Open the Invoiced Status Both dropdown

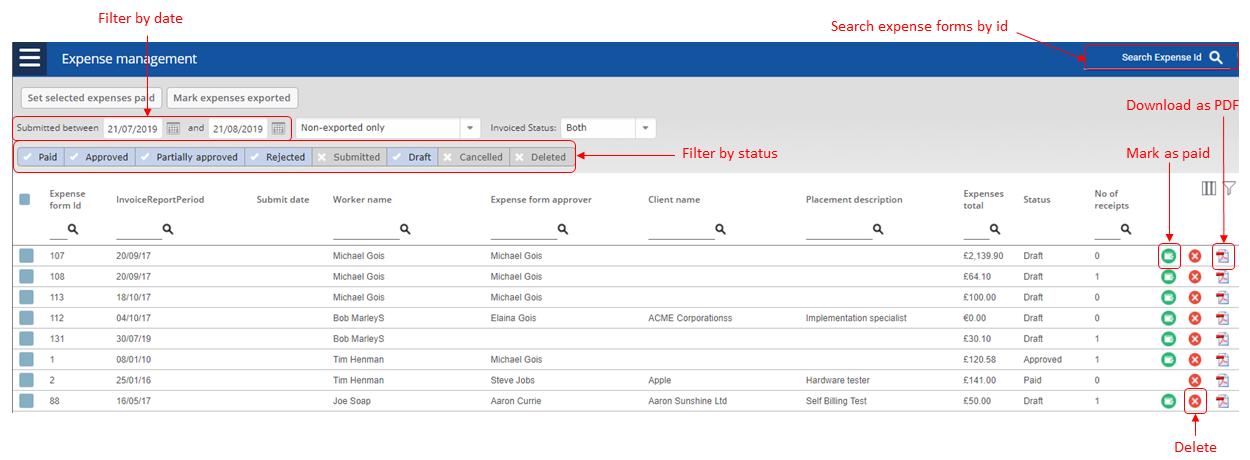tap(608, 128)
